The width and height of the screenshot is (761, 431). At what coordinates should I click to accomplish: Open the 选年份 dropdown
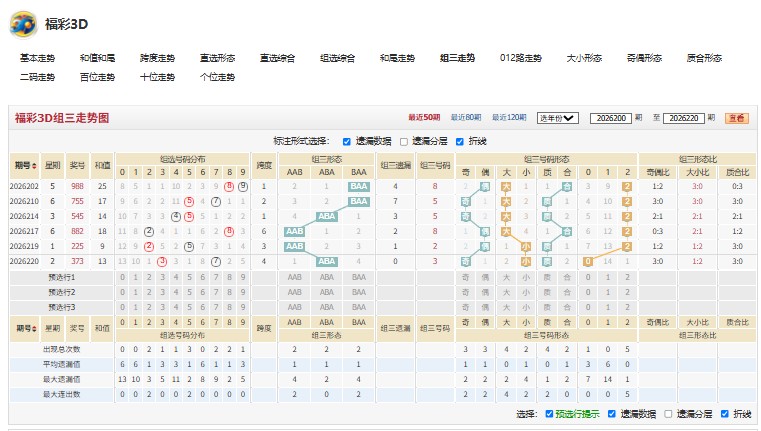[557, 118]
